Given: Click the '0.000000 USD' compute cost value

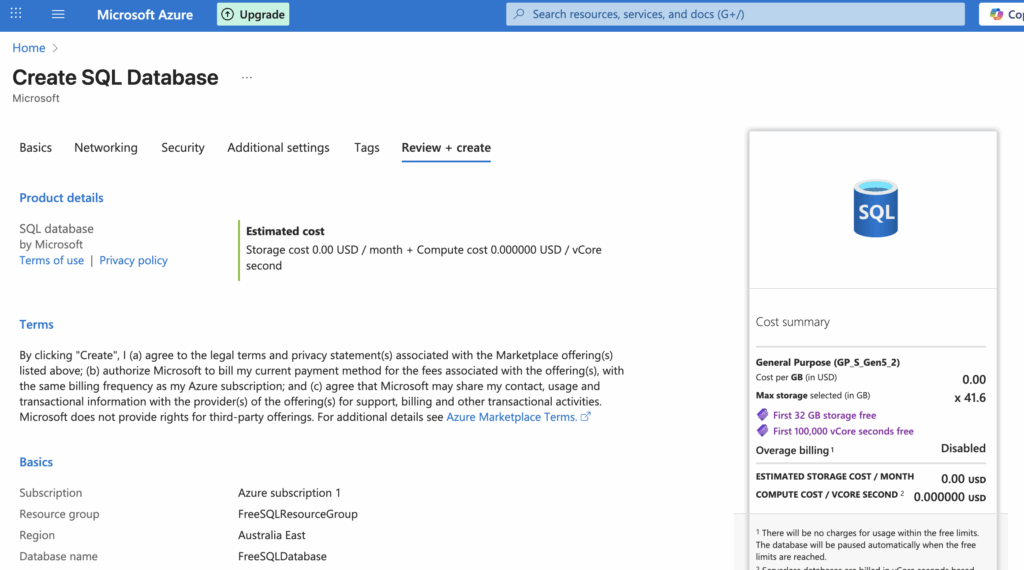Looking at the screenshot, I should [x=950, y=497].
